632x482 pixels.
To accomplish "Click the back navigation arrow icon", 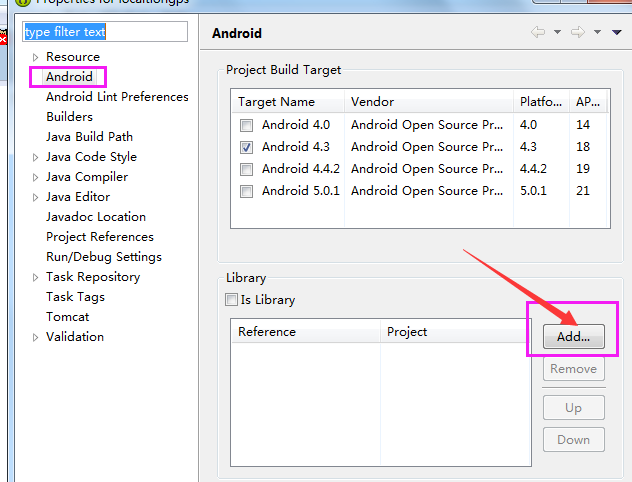I will pyautogui.click(x=538, y=32).
